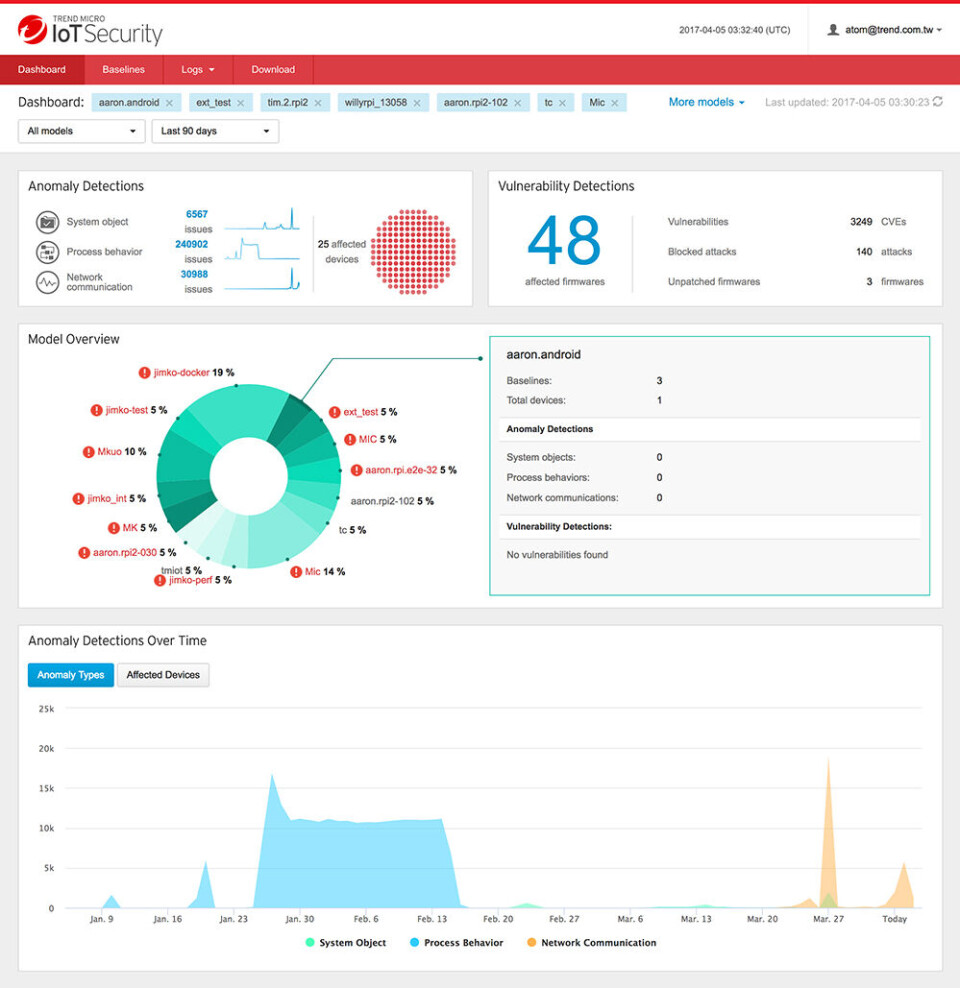Remove aaron.rpi2-102 model tag

click(518, 103)
